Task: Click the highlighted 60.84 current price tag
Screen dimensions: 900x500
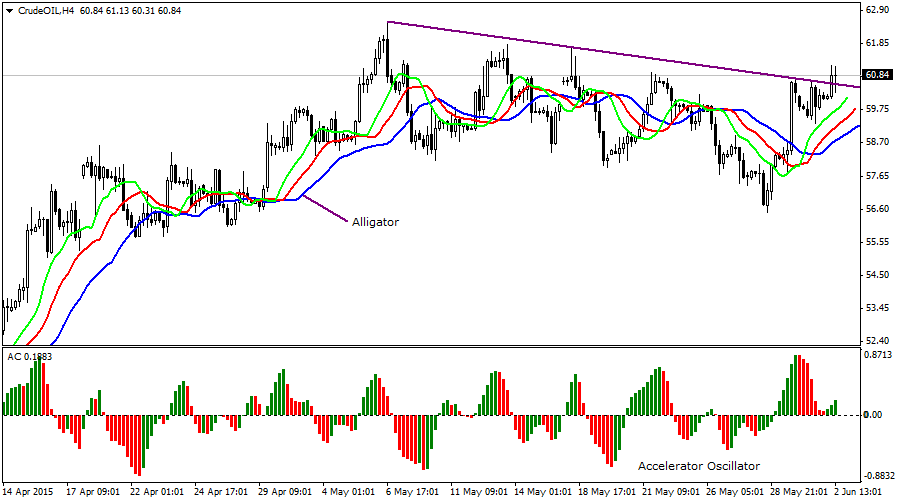Action: [877, 75]
